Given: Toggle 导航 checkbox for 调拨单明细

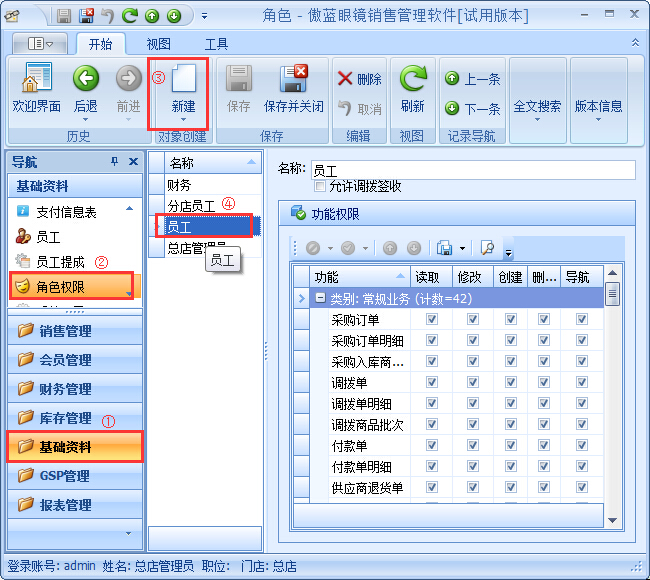Looking at the screenshot, I should (582, 403).
